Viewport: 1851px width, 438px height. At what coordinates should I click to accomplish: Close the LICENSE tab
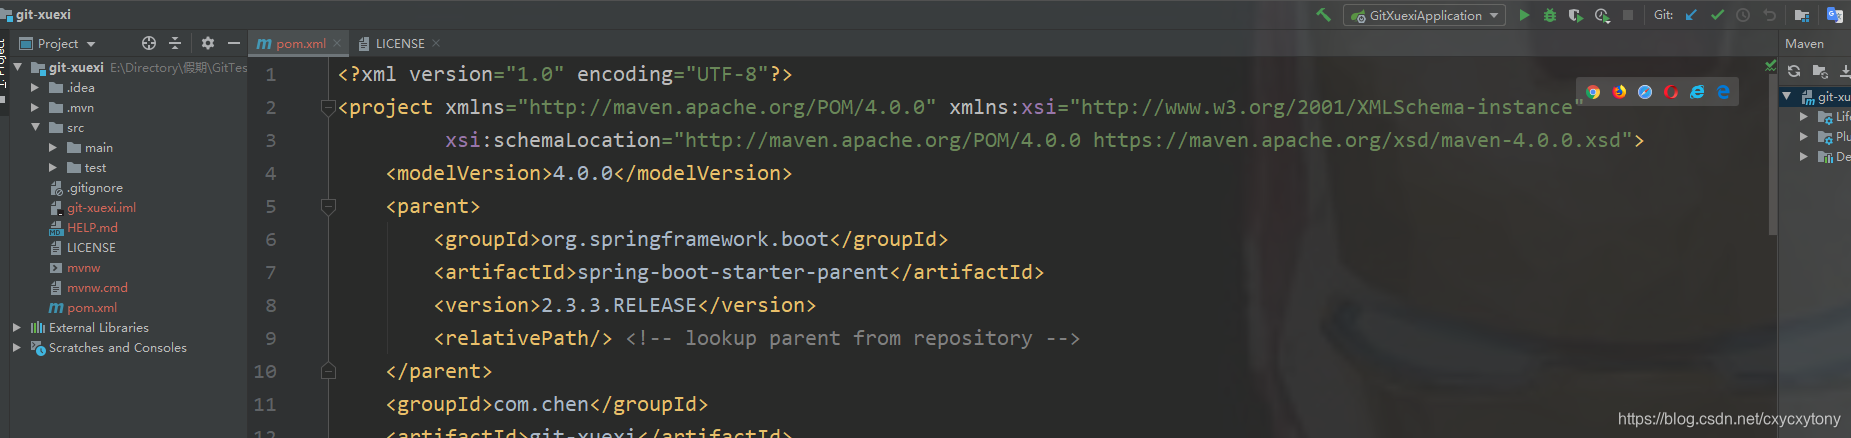436,43
